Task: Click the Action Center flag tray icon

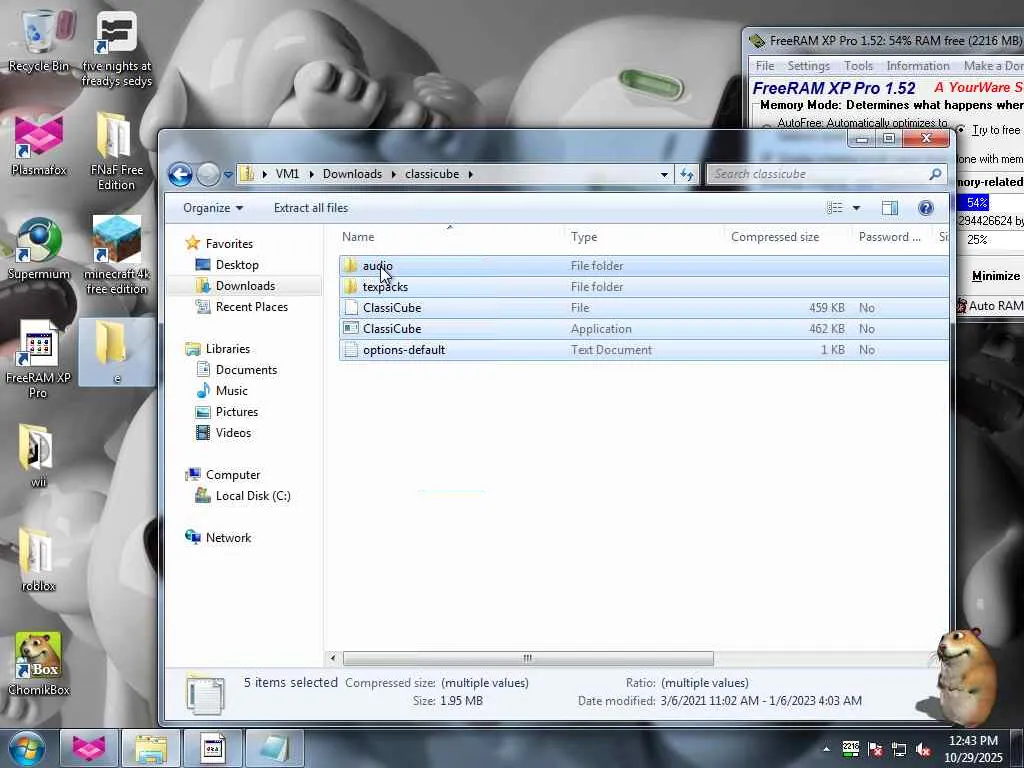Action: [x=874, y=749]
